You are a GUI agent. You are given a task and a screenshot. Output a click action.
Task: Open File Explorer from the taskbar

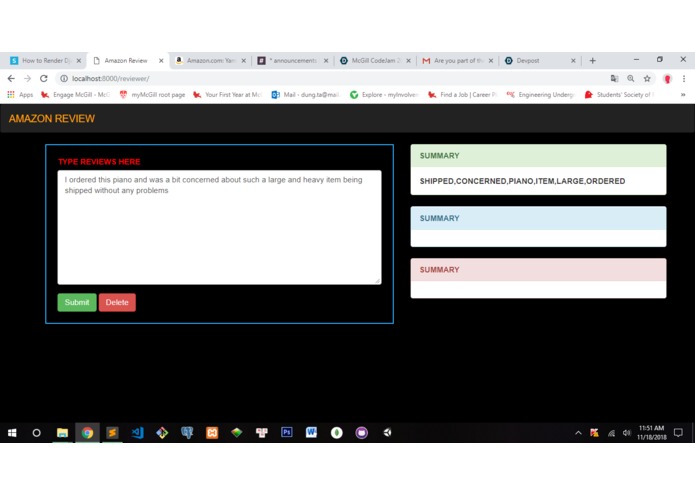pyautogui.click(x=62, y=433)
